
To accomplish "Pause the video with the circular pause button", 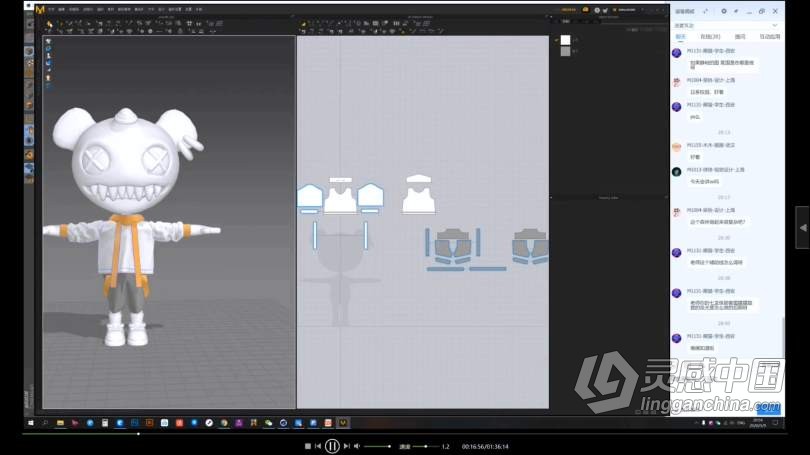I will (332, 446).
